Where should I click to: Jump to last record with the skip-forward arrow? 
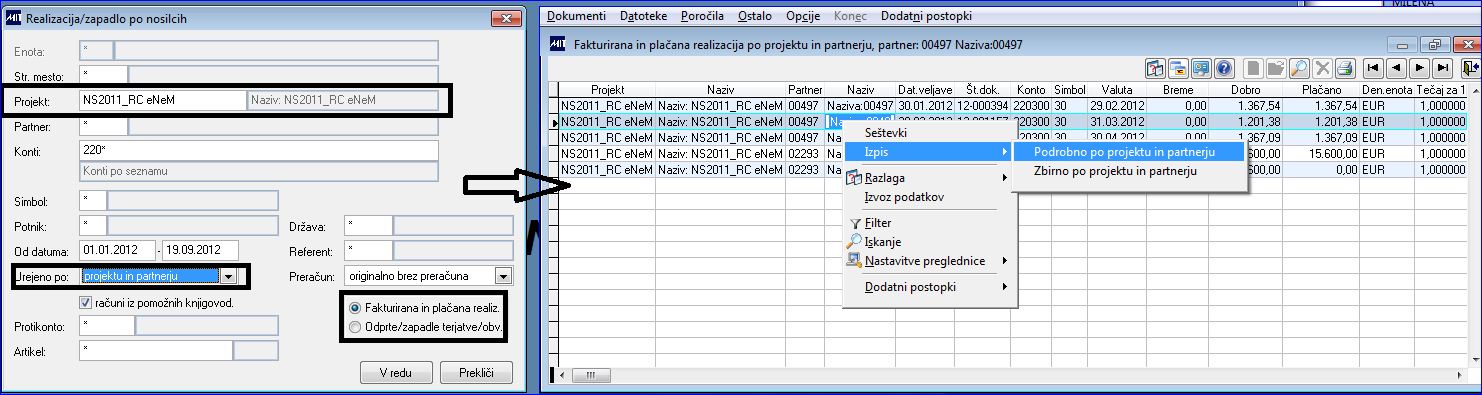(1442, 68)
